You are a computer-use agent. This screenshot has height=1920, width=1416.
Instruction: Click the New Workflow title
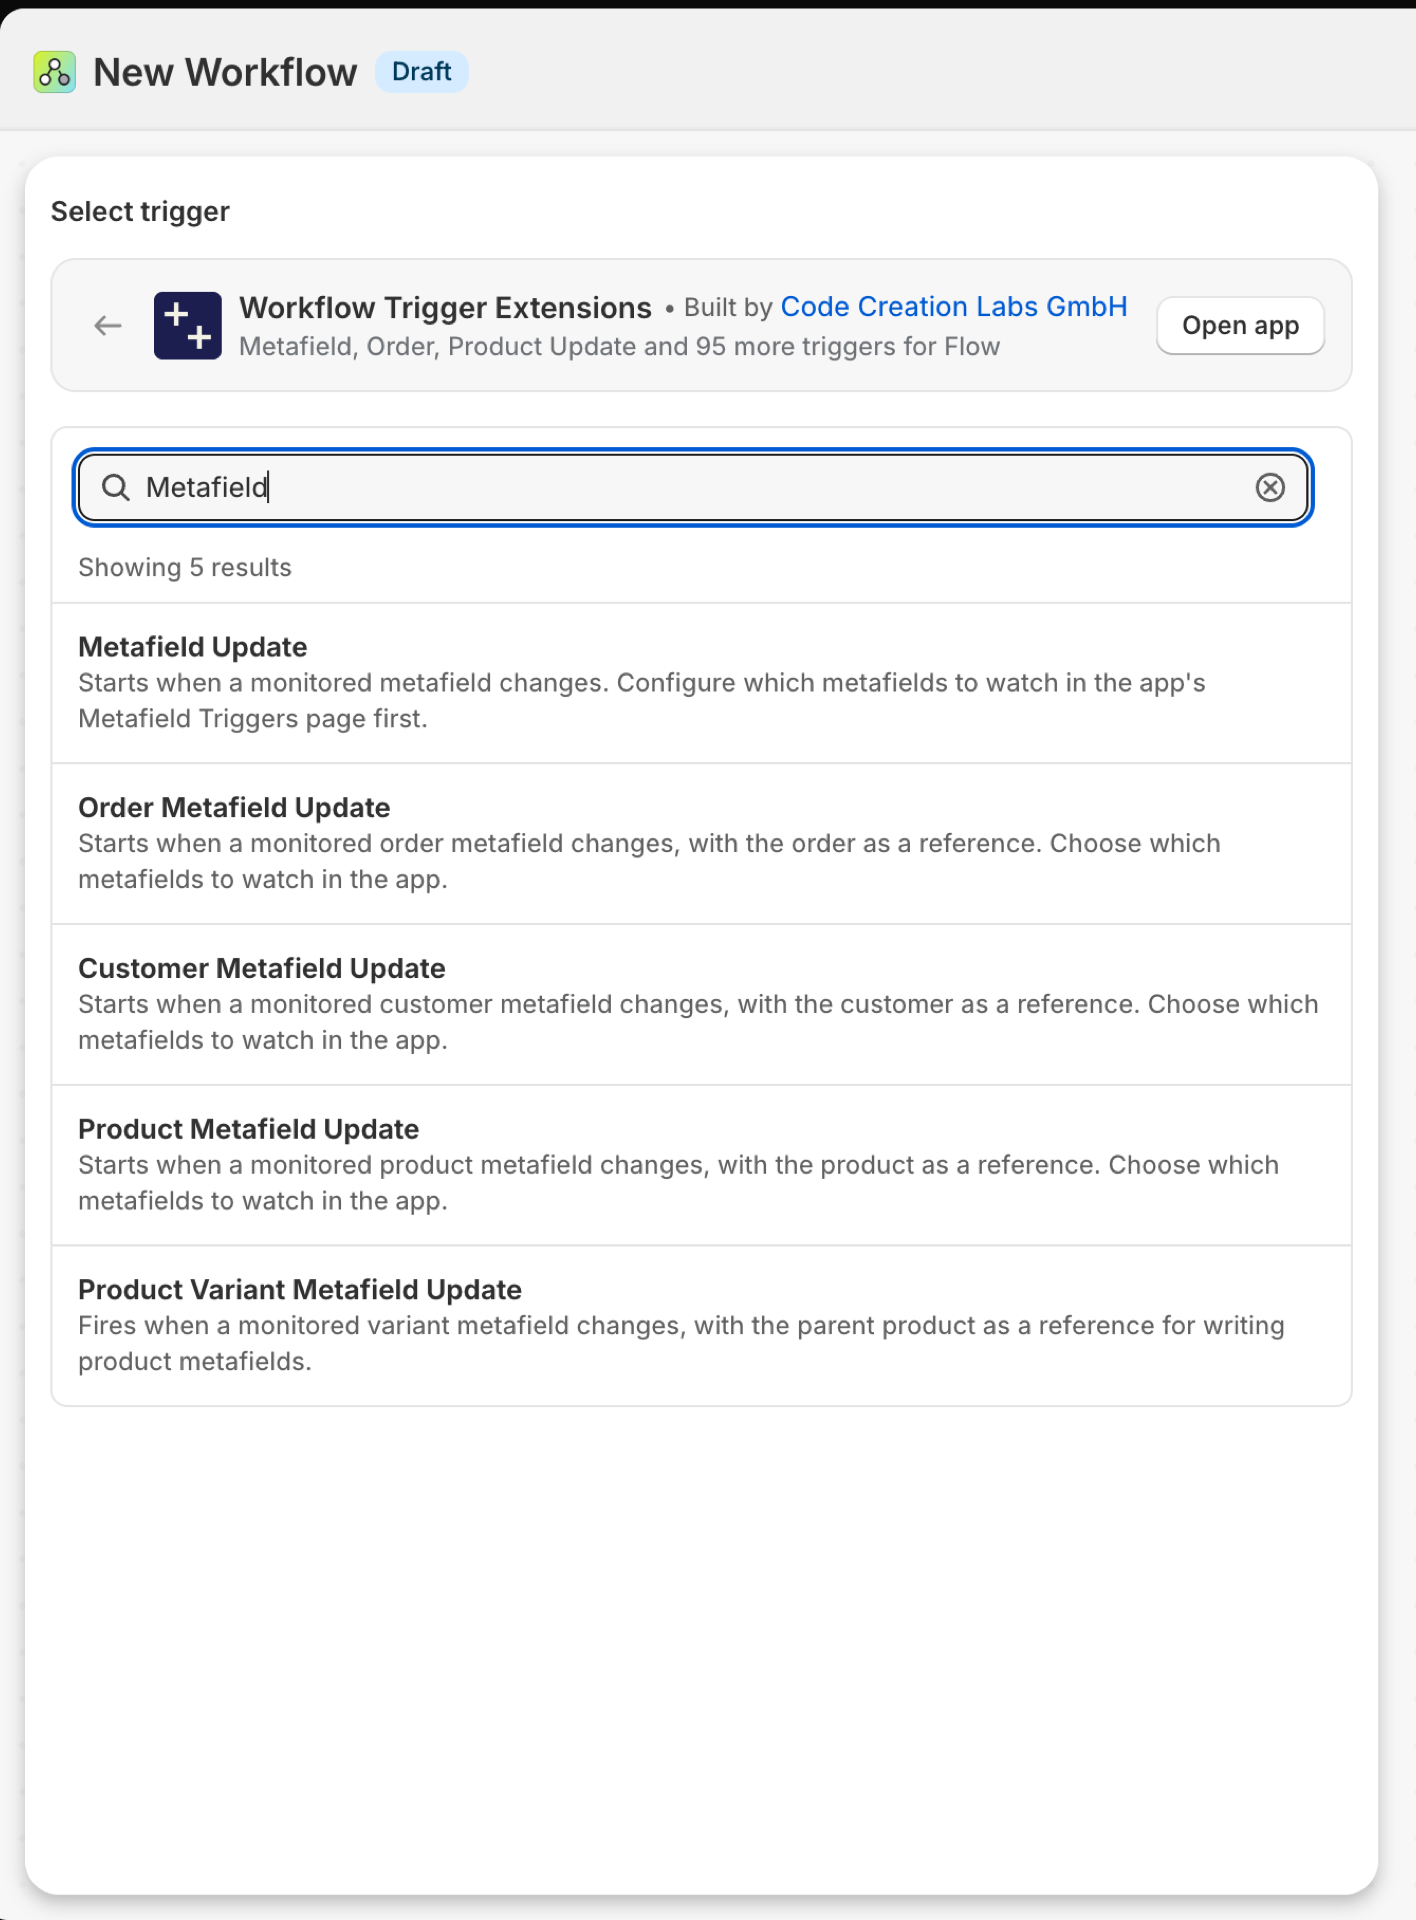[225, 72]
